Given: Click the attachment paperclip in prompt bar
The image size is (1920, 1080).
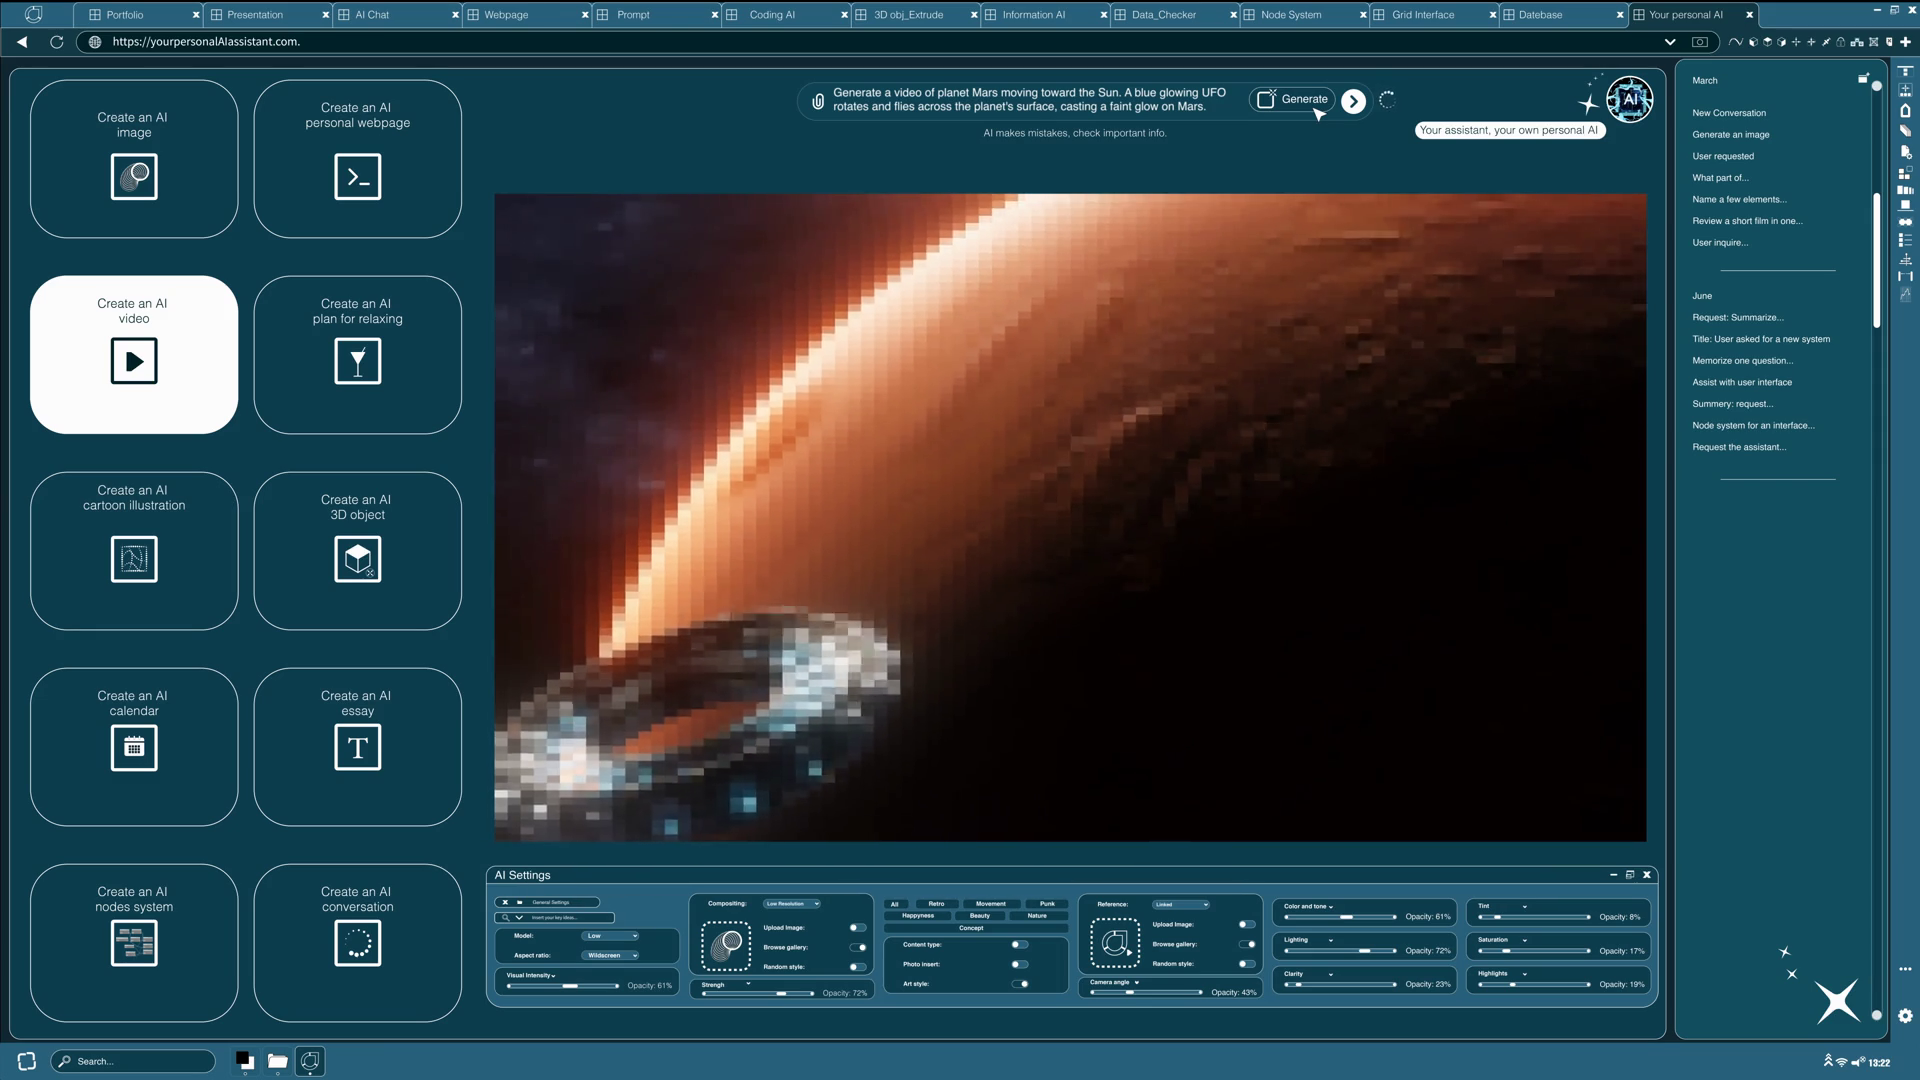Looking at the screenshot, I should [818, 101].
